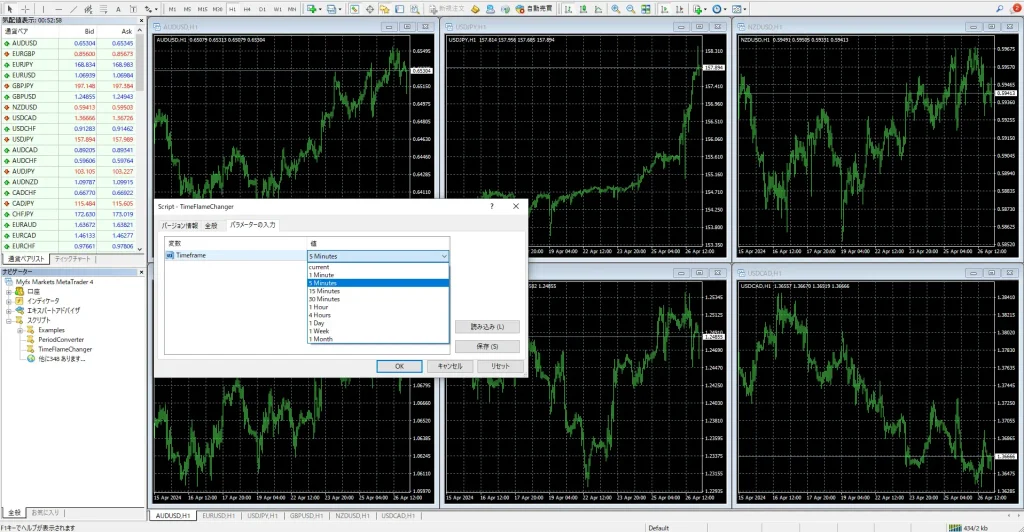Switch to candlestick chart display

[583, 9]
